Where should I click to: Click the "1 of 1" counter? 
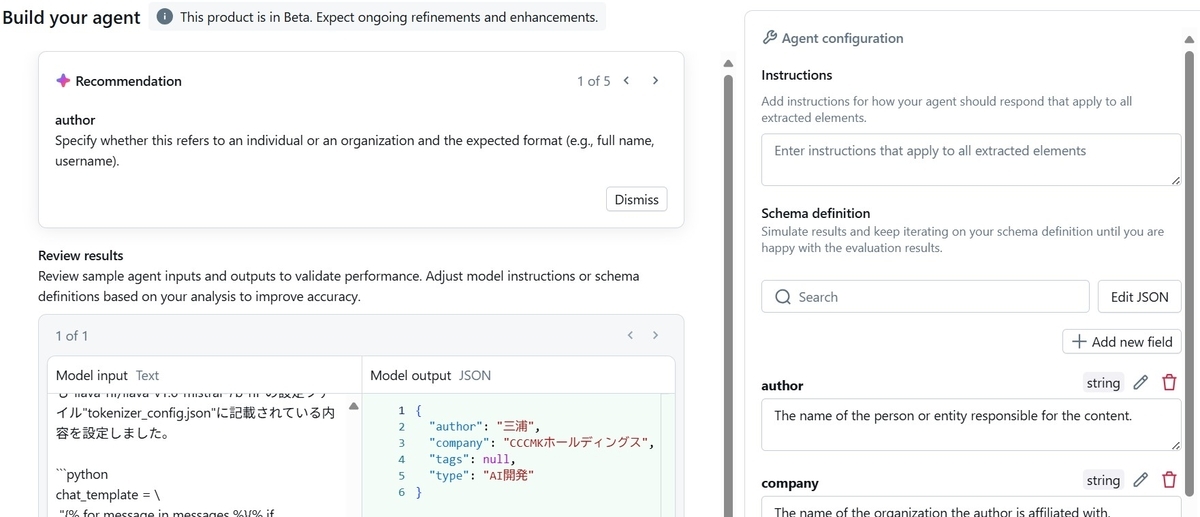(x=72, y=336)
